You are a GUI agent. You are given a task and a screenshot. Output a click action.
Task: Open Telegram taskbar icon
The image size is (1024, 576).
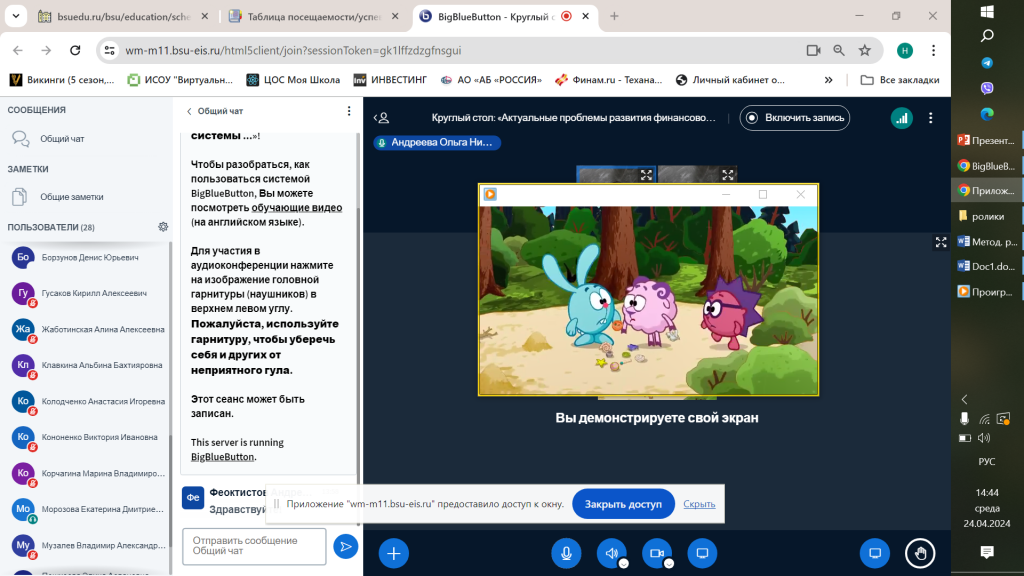click(987, 63)
